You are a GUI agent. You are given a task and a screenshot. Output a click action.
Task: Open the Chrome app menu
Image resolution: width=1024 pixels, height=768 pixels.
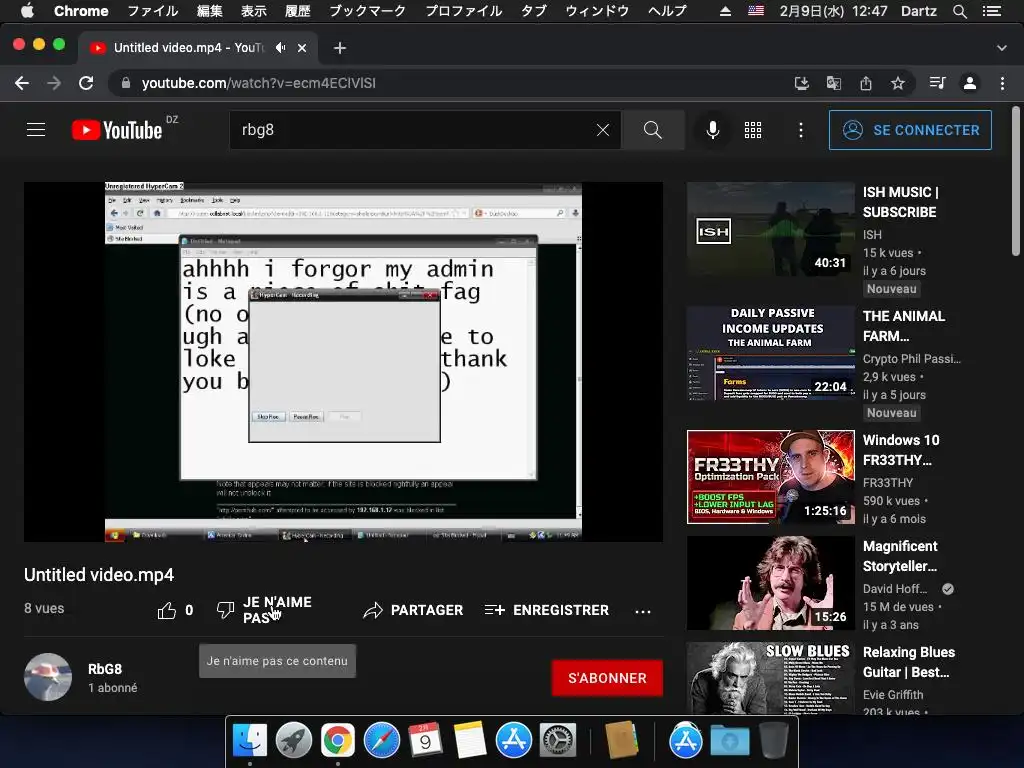pyautogui.click(x=81, y=11)
